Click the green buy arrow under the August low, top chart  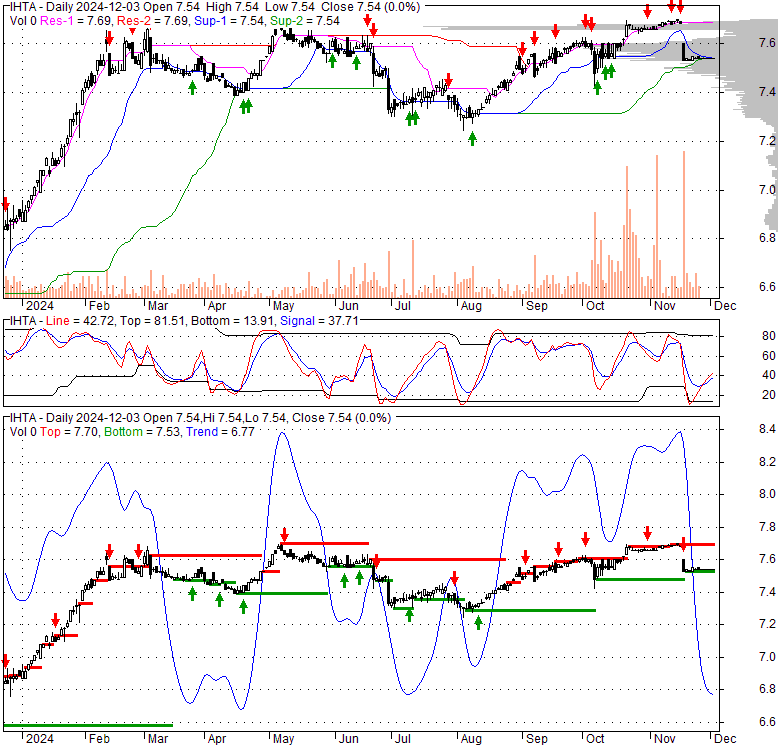pyautogui.click(x=472, y=139)
